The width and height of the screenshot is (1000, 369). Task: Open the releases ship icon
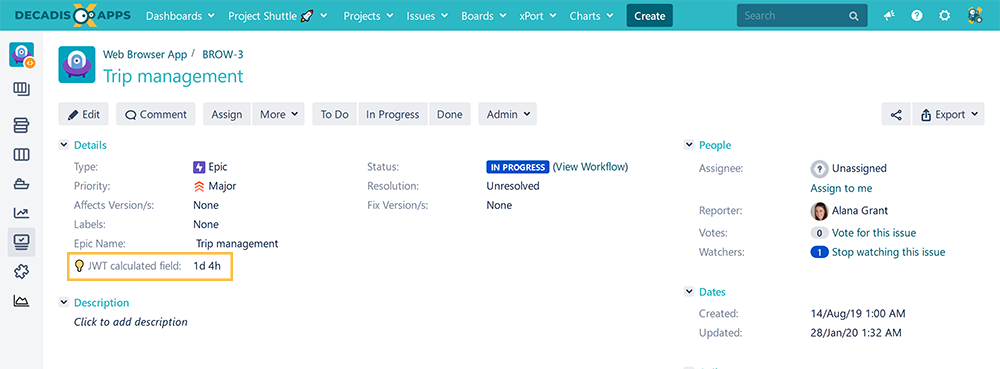[x=22, y=184]
